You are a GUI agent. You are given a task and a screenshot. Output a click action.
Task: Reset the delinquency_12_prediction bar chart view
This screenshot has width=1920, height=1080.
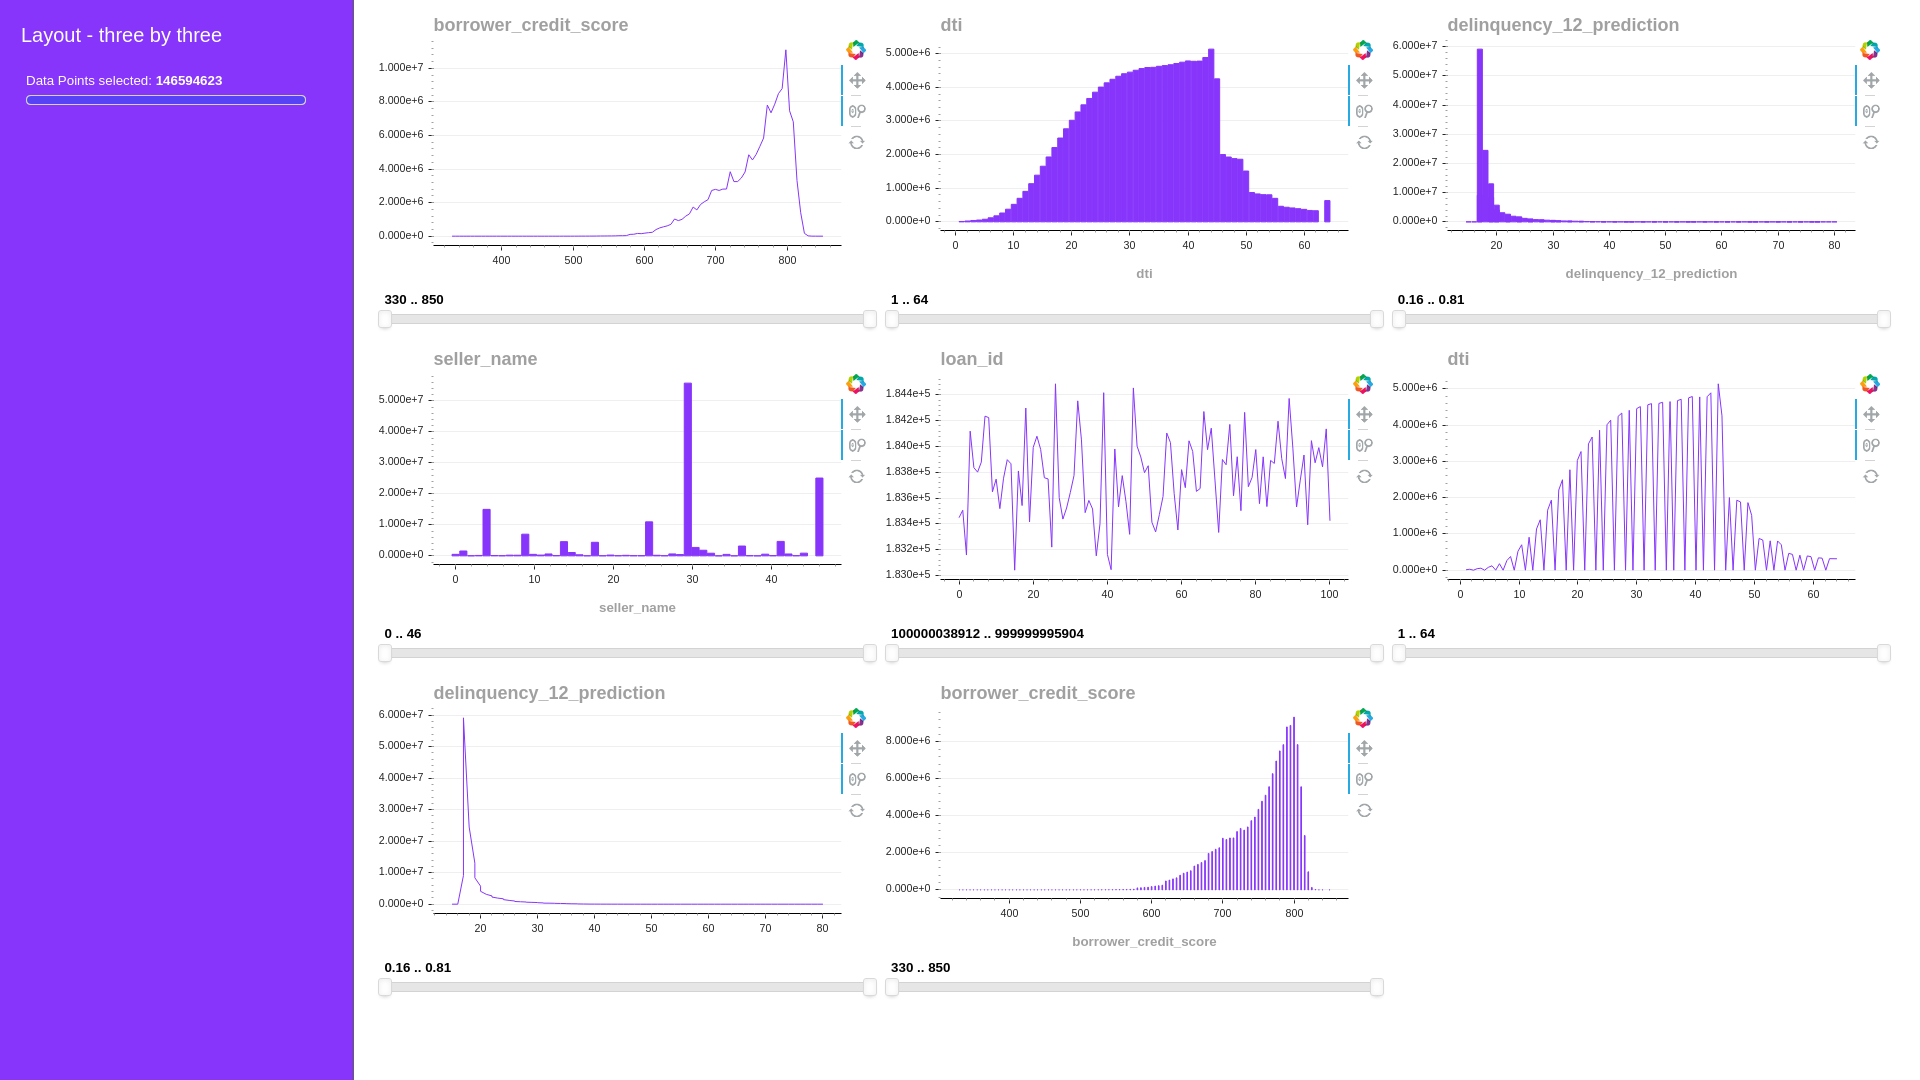click(1871, 143)
